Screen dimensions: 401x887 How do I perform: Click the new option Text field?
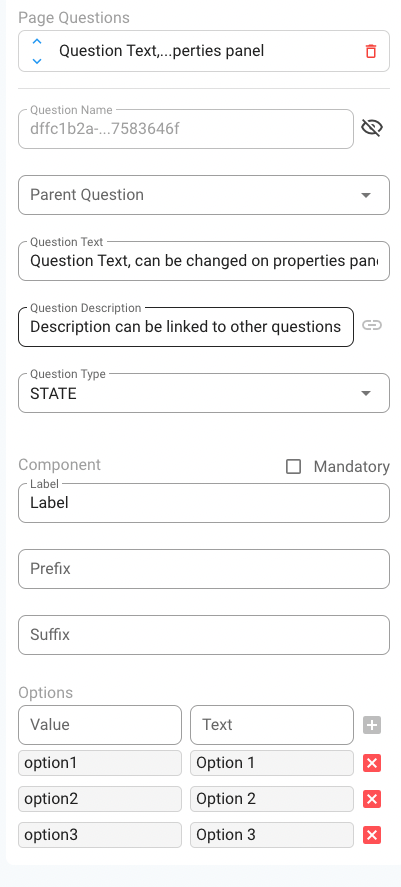[271, 725]
